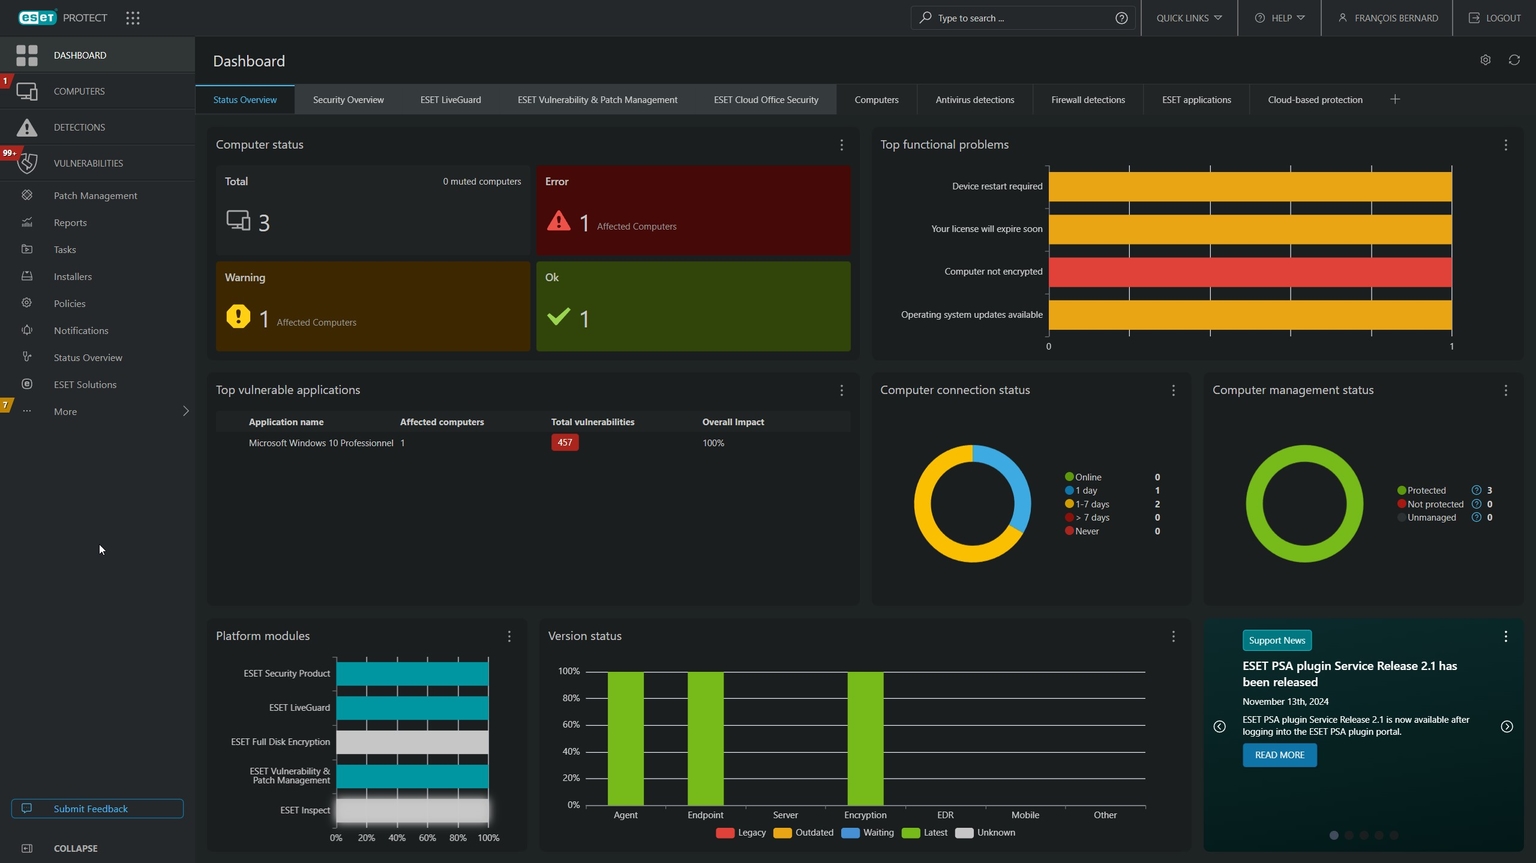1536x863 pixels.
Task: Open the Vulnerabilities shield icon
Action: pyautogui.click(x=27, y=163)
